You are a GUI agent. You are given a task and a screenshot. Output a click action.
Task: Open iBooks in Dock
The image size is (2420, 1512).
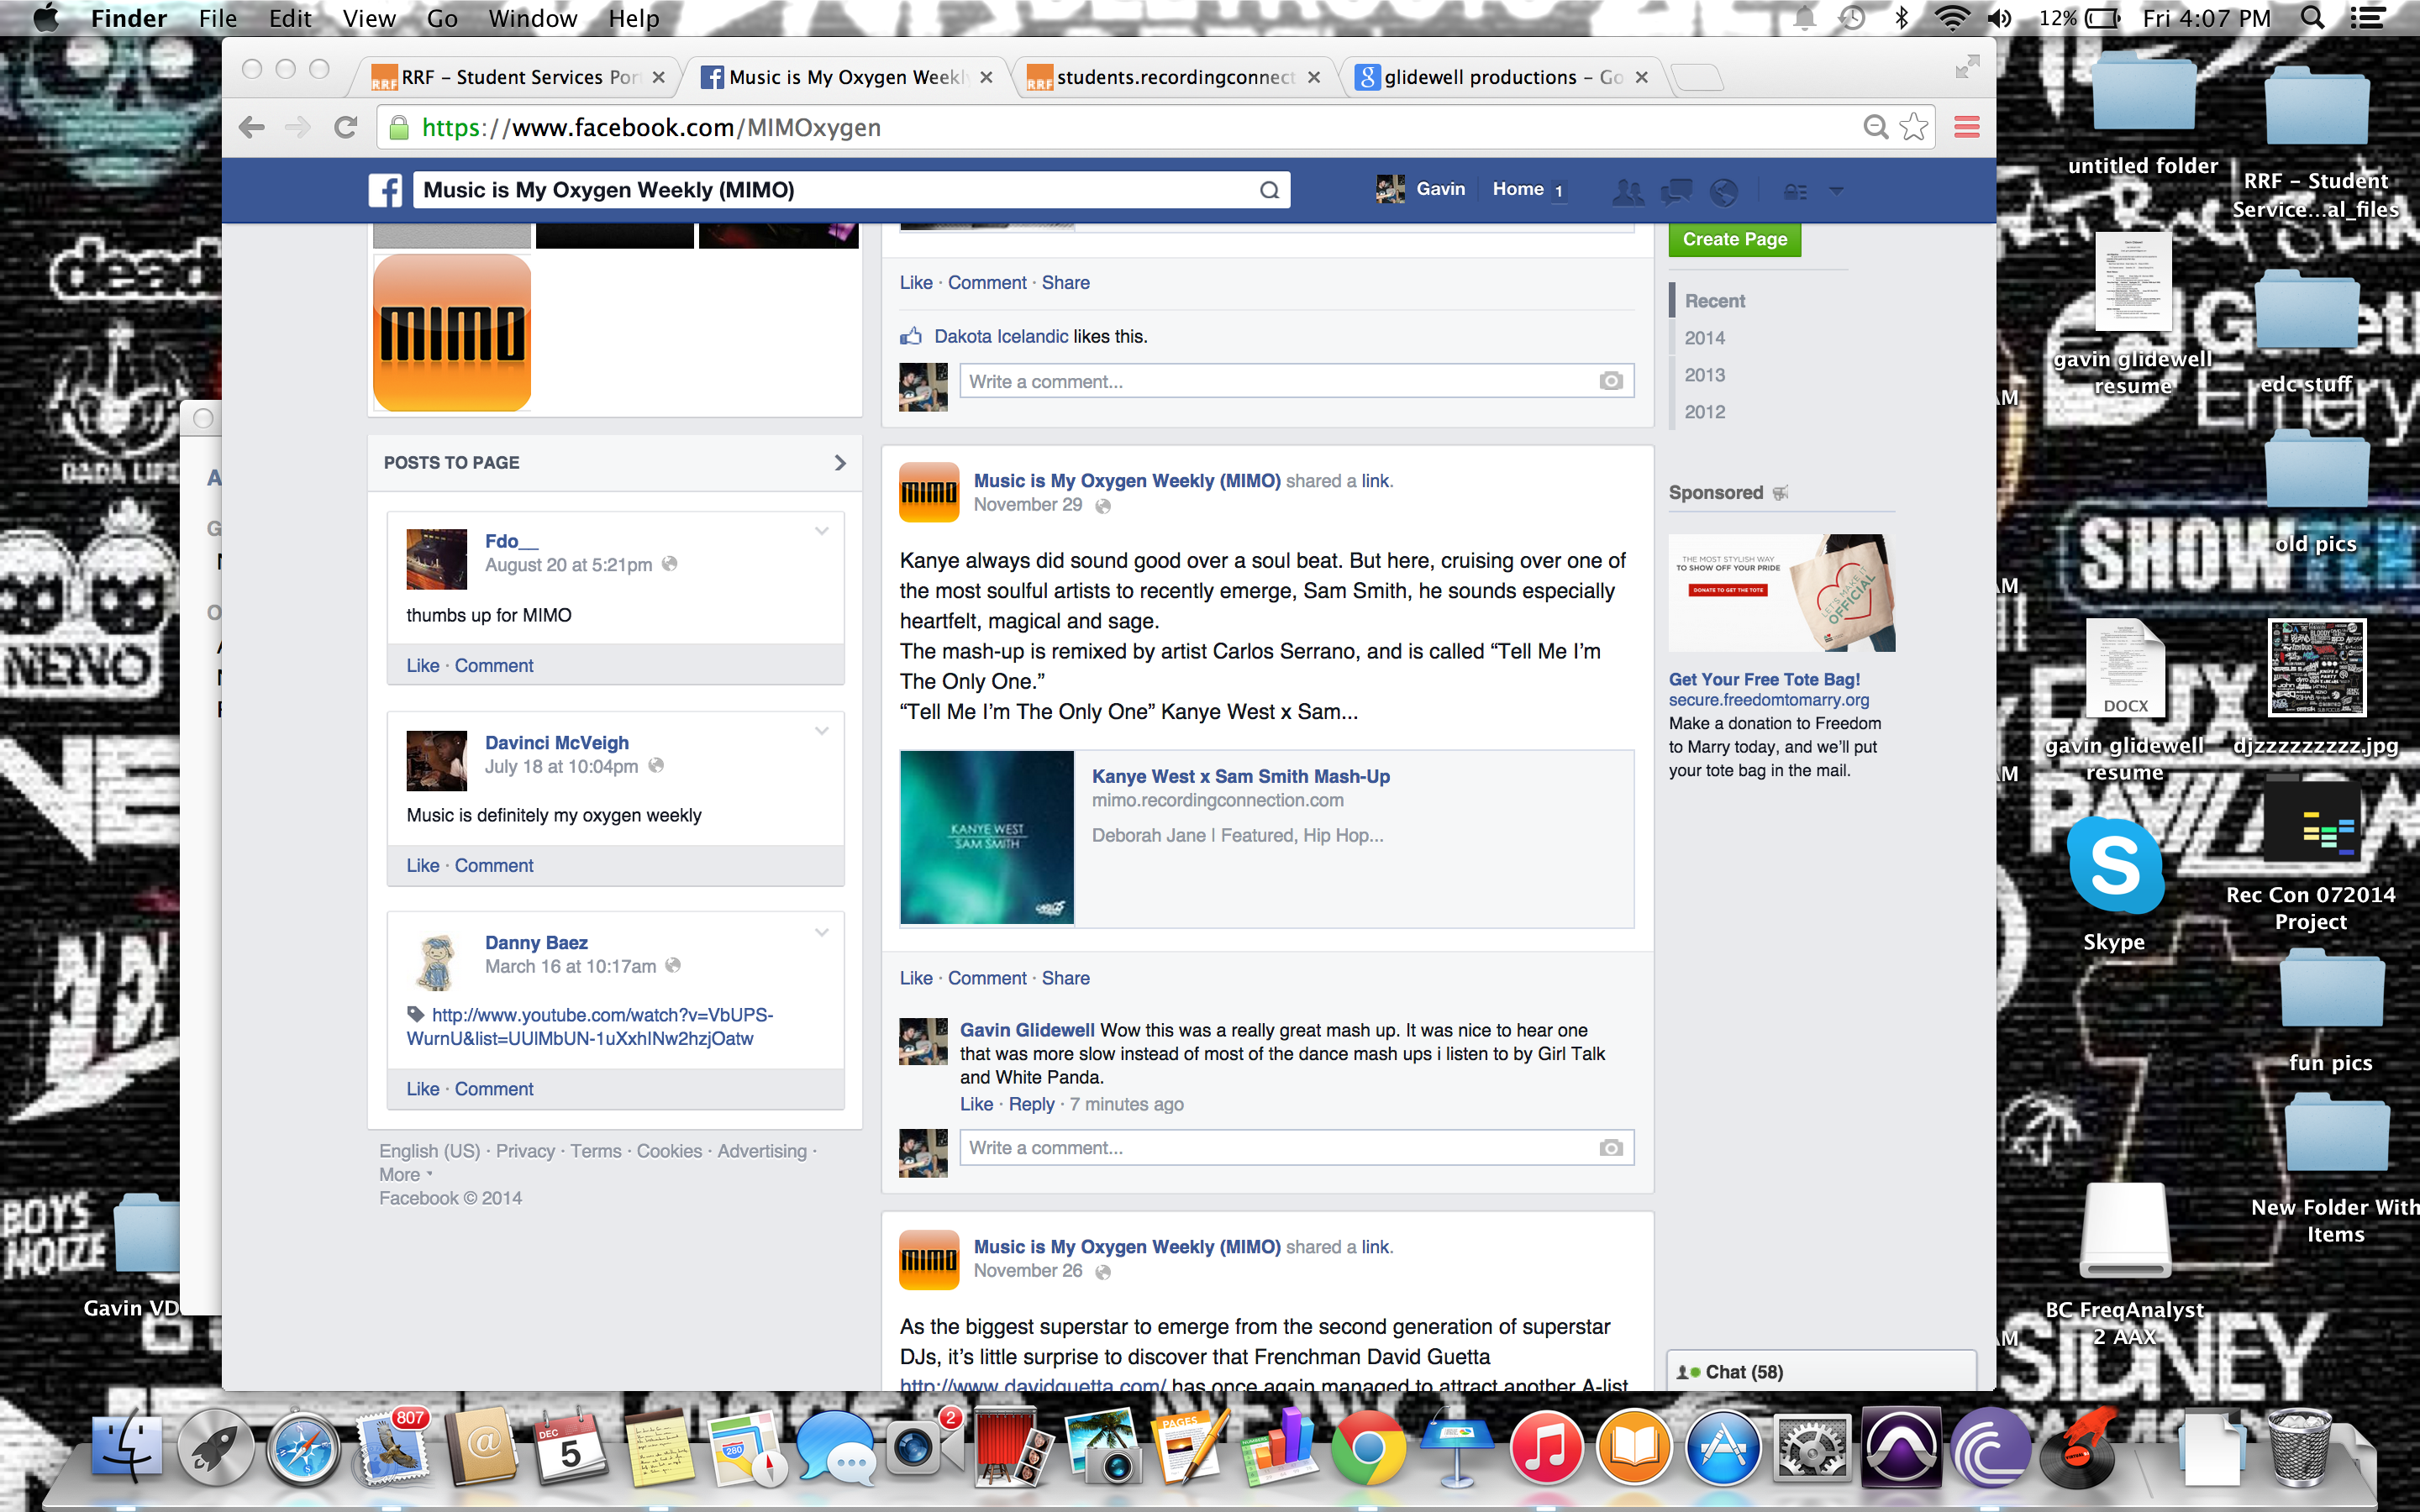1634,1449
